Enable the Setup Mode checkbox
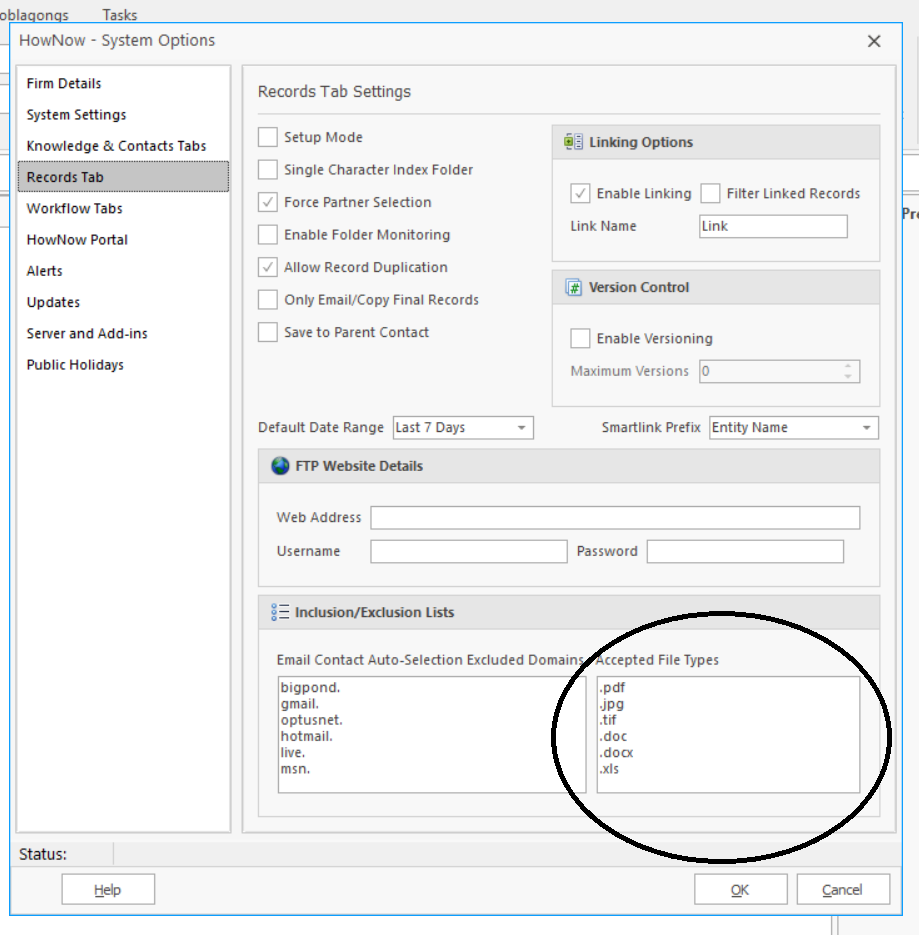This screenshot has height=935, width=919. click(268, 137)
